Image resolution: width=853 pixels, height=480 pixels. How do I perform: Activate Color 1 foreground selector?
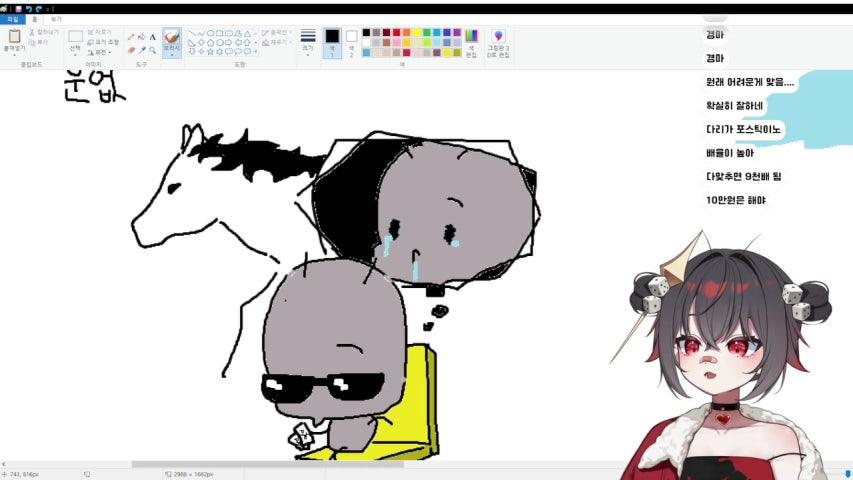tap(332, 41)
